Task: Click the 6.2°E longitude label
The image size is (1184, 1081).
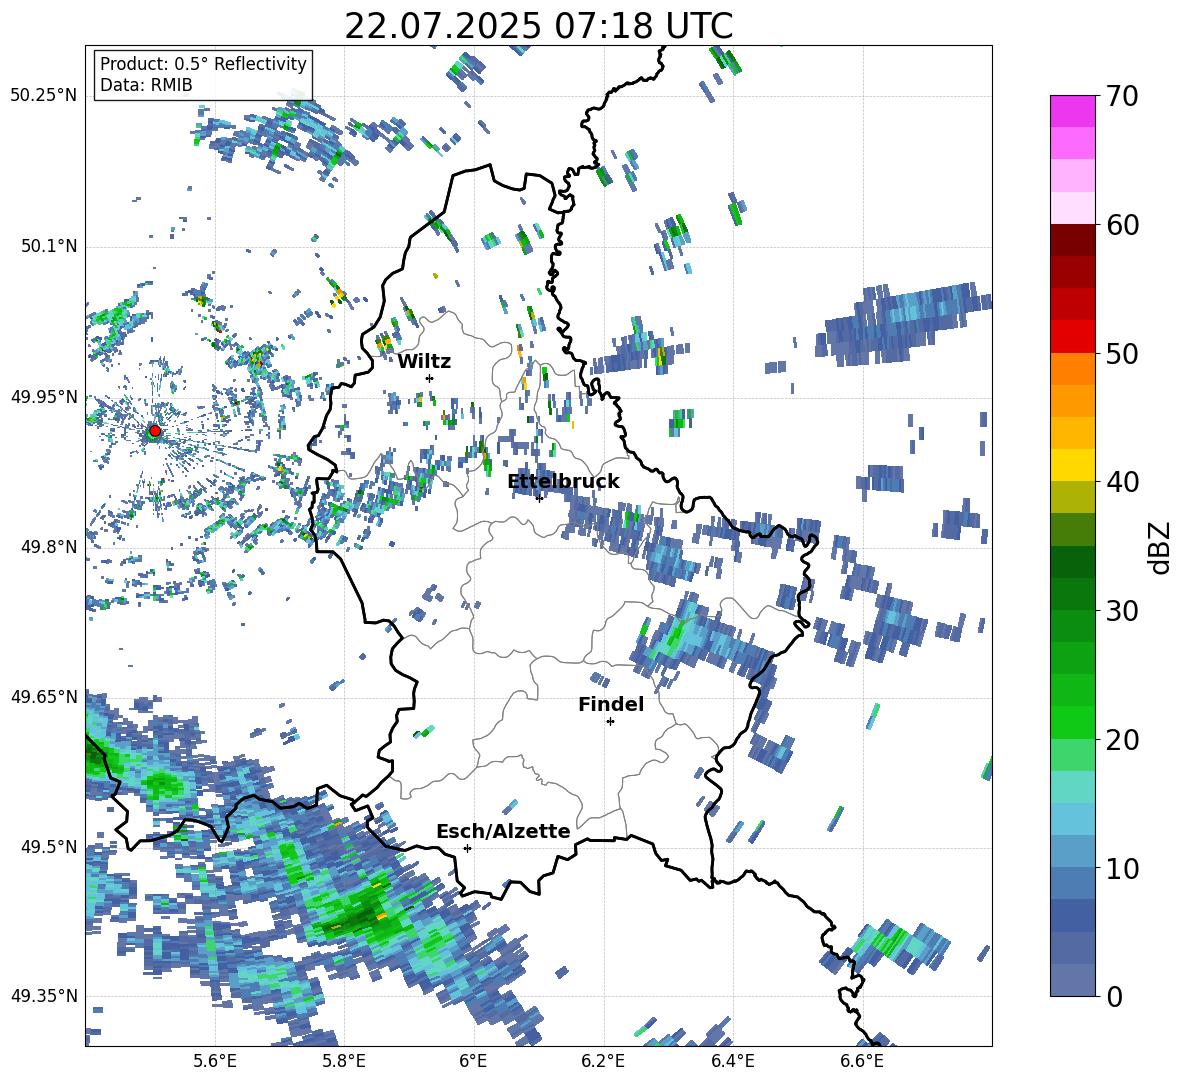Action: coord(603,1061)
